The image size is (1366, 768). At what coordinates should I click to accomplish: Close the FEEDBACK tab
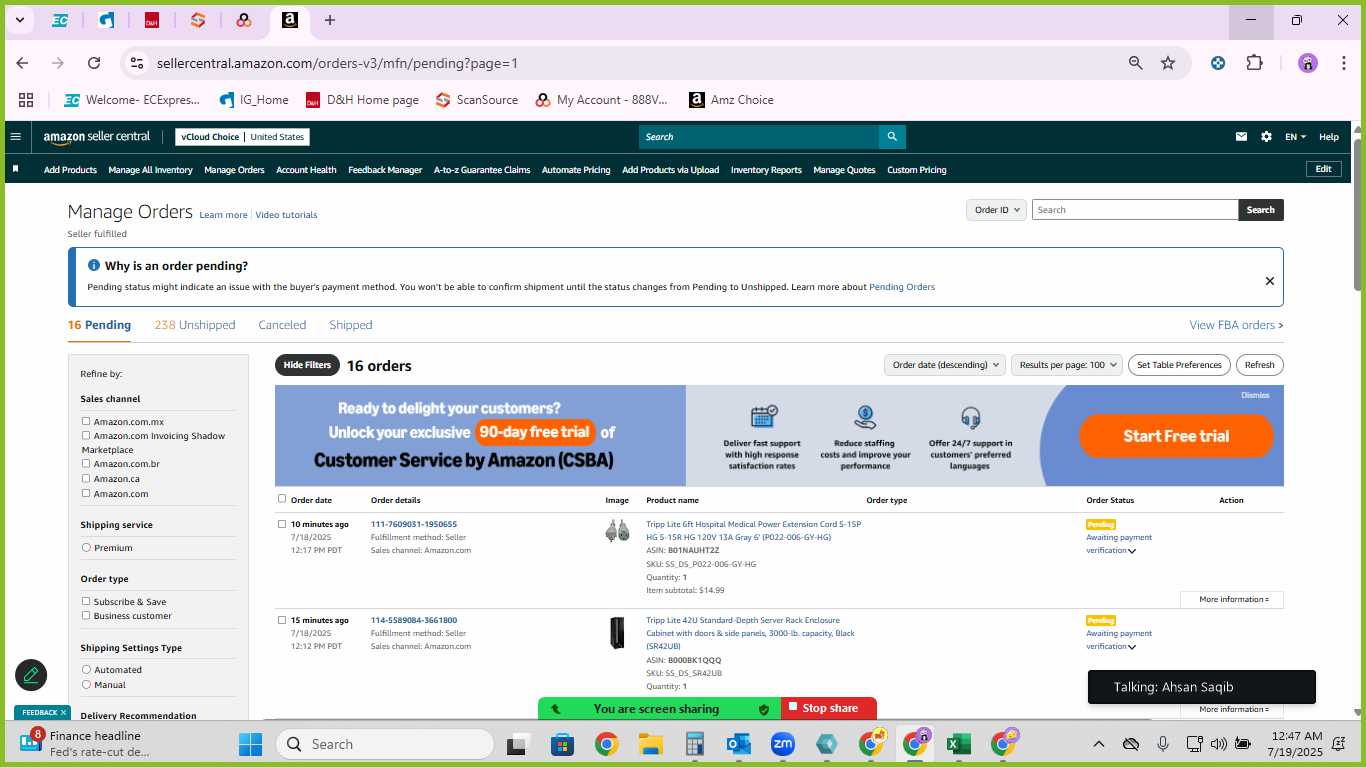[63, 713]
